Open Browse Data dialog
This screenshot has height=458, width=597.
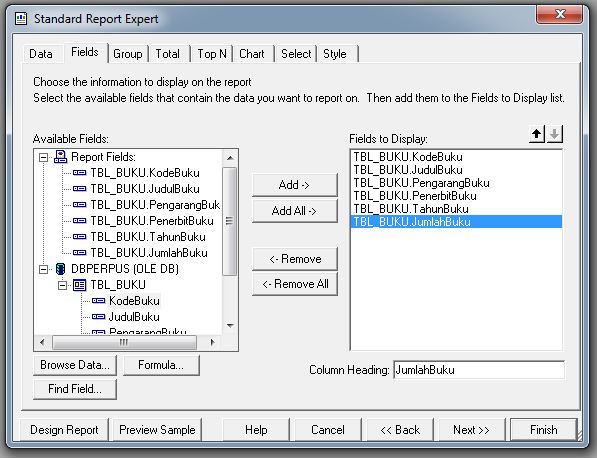click(x=75, y=365)
